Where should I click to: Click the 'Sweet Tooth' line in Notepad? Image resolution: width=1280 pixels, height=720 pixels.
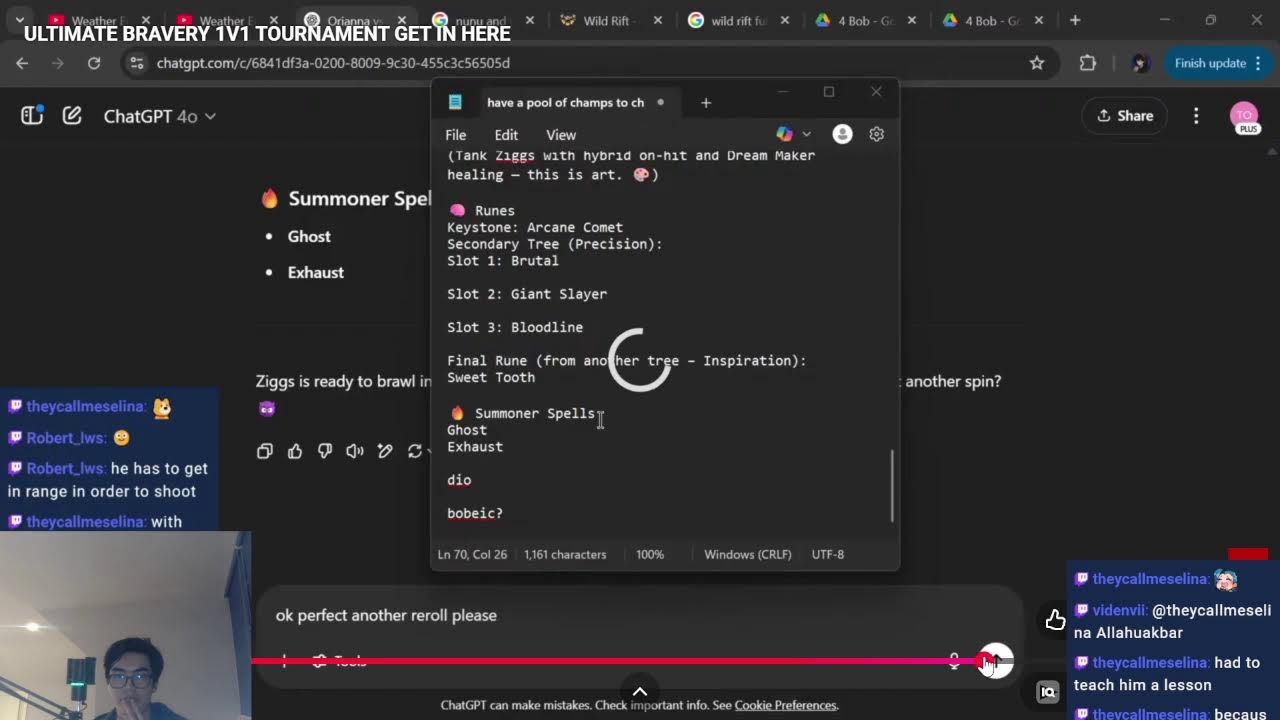(x=491, y=377)
